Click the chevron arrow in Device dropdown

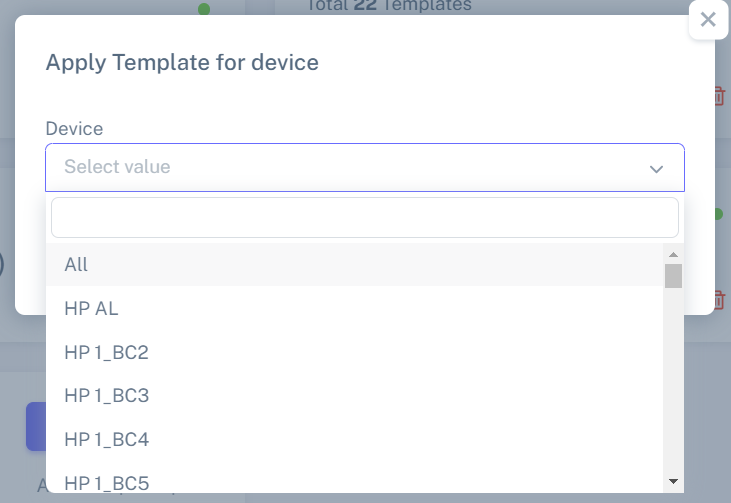[656, 169]
